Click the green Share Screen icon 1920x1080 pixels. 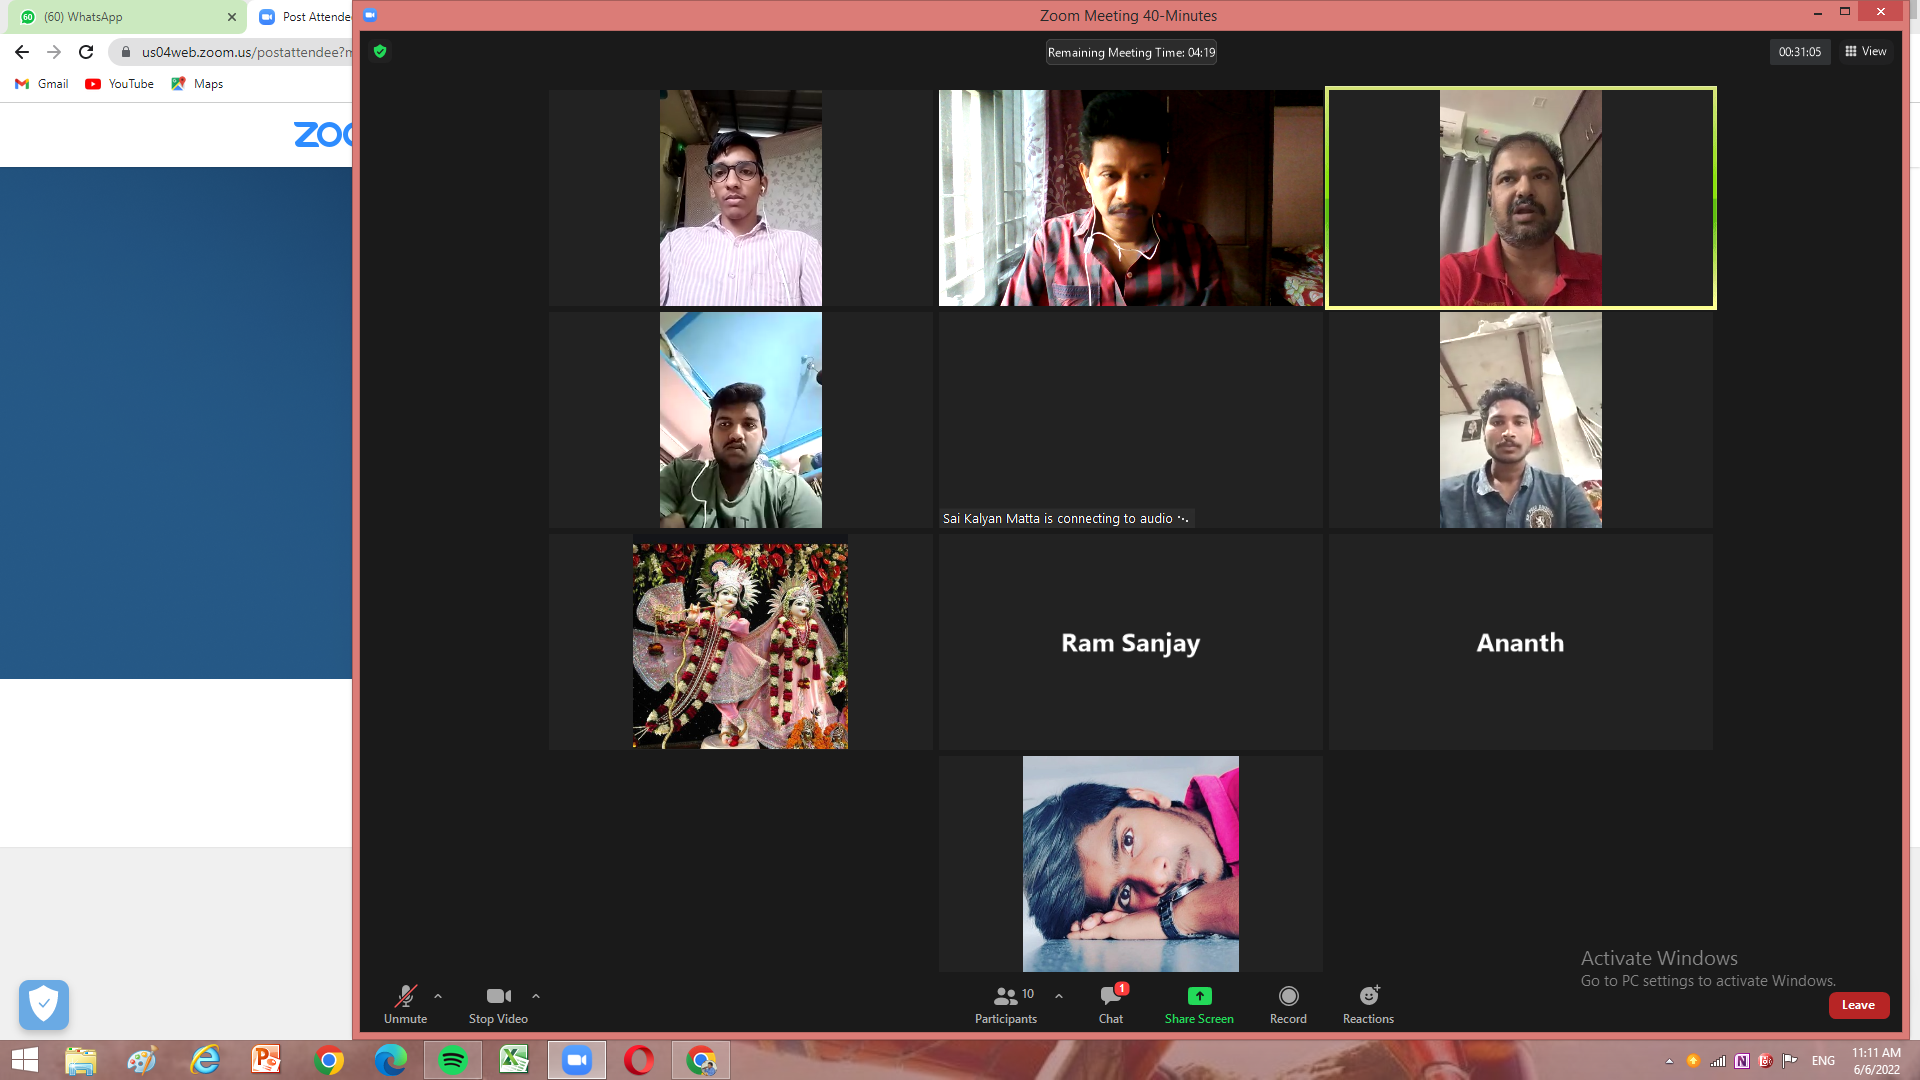(1199, 996)
